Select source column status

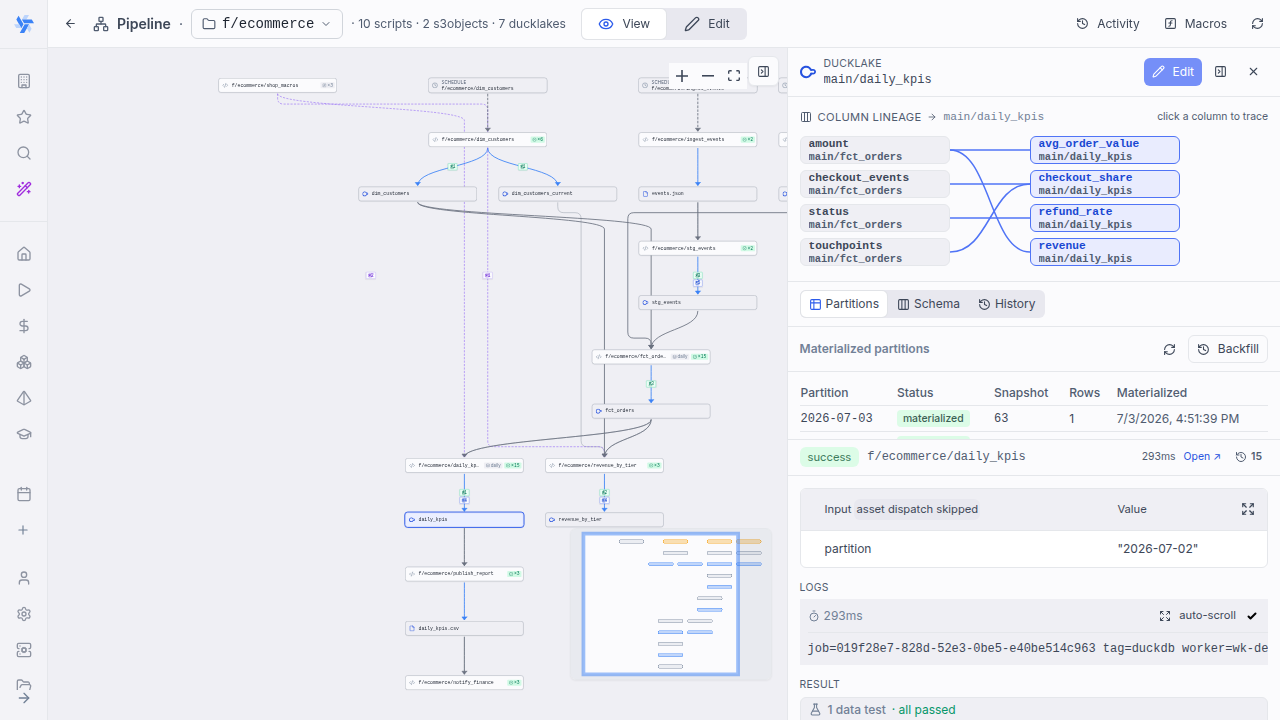tap(875, 218)
